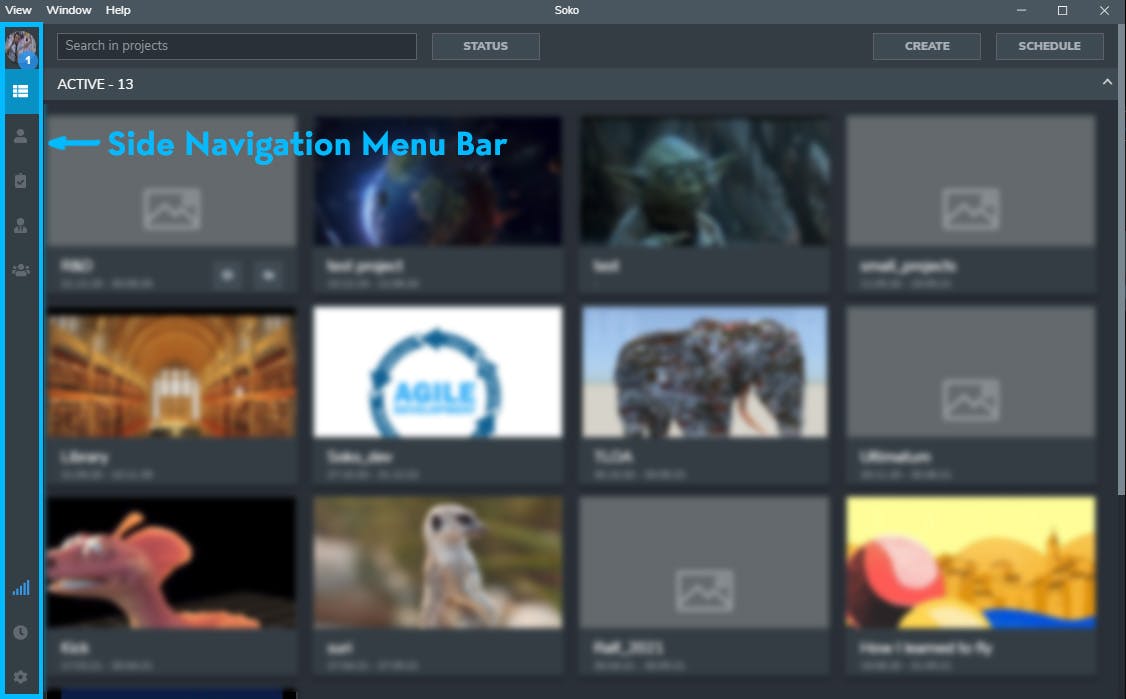The width and height of the screenshot is (1126, 699).
Task: Maximize the Soko window
Action: 1063,10
